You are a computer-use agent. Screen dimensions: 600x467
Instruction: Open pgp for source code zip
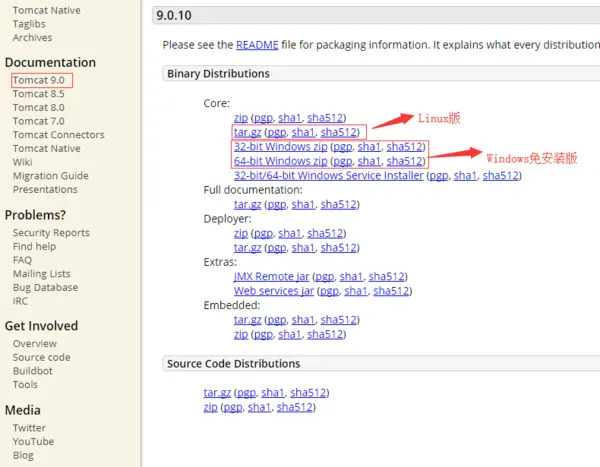233,408
